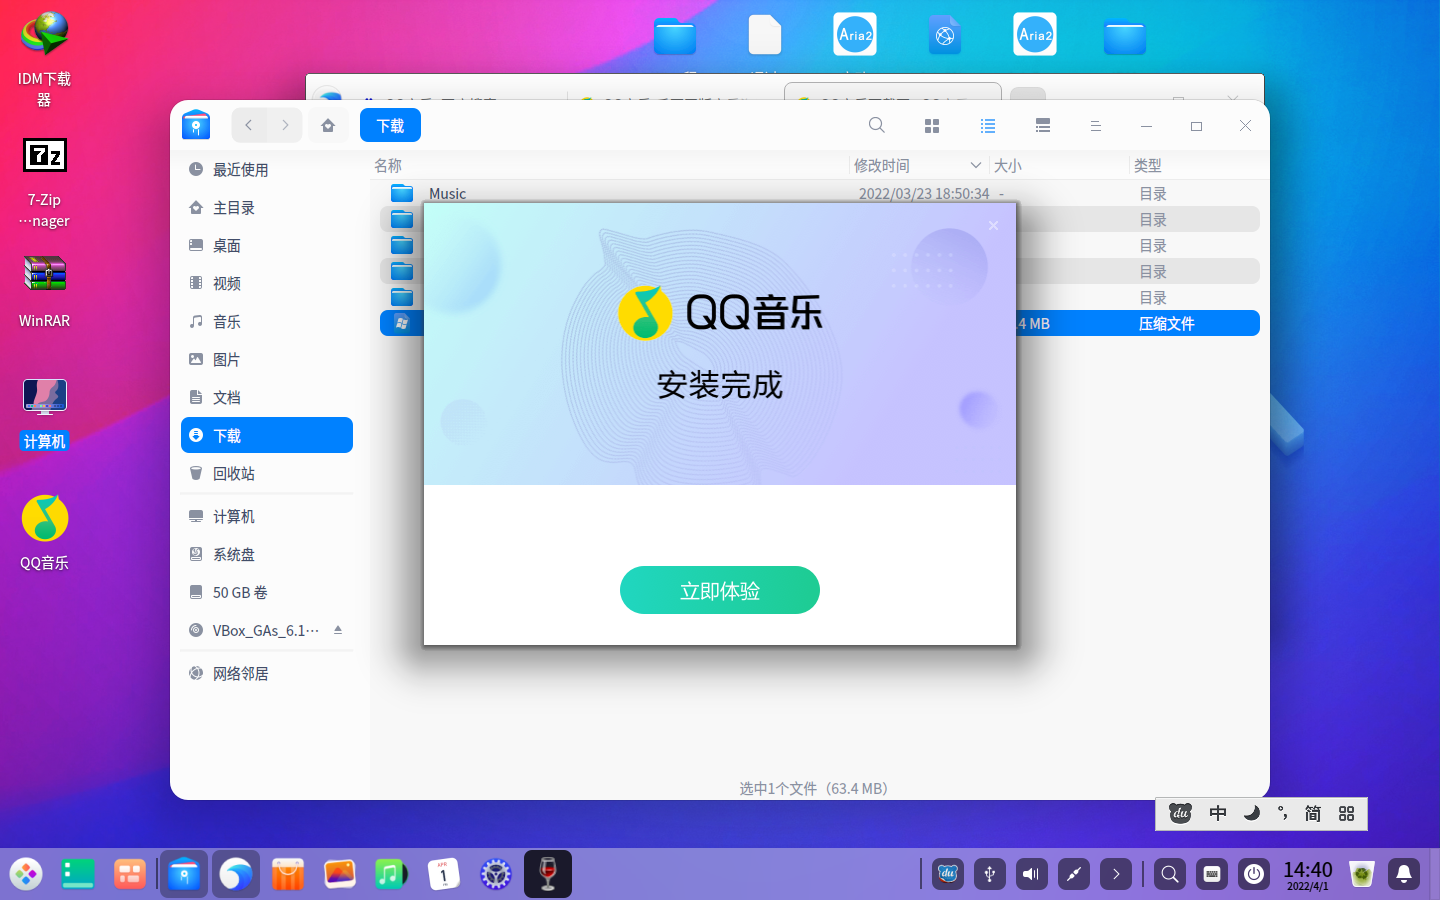Sort files by 类型 column
The width and height of the screenshot is (1440, 900).
point(1148,165)
